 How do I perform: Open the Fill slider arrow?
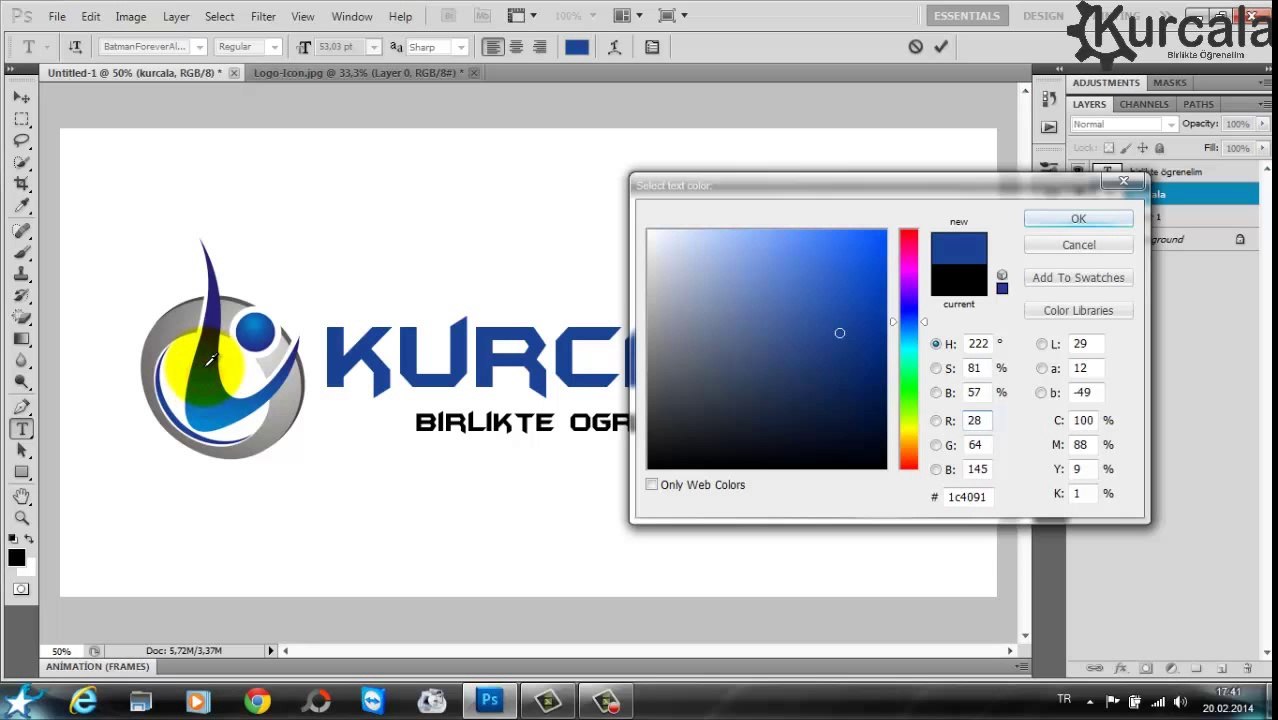point(1261,148)
